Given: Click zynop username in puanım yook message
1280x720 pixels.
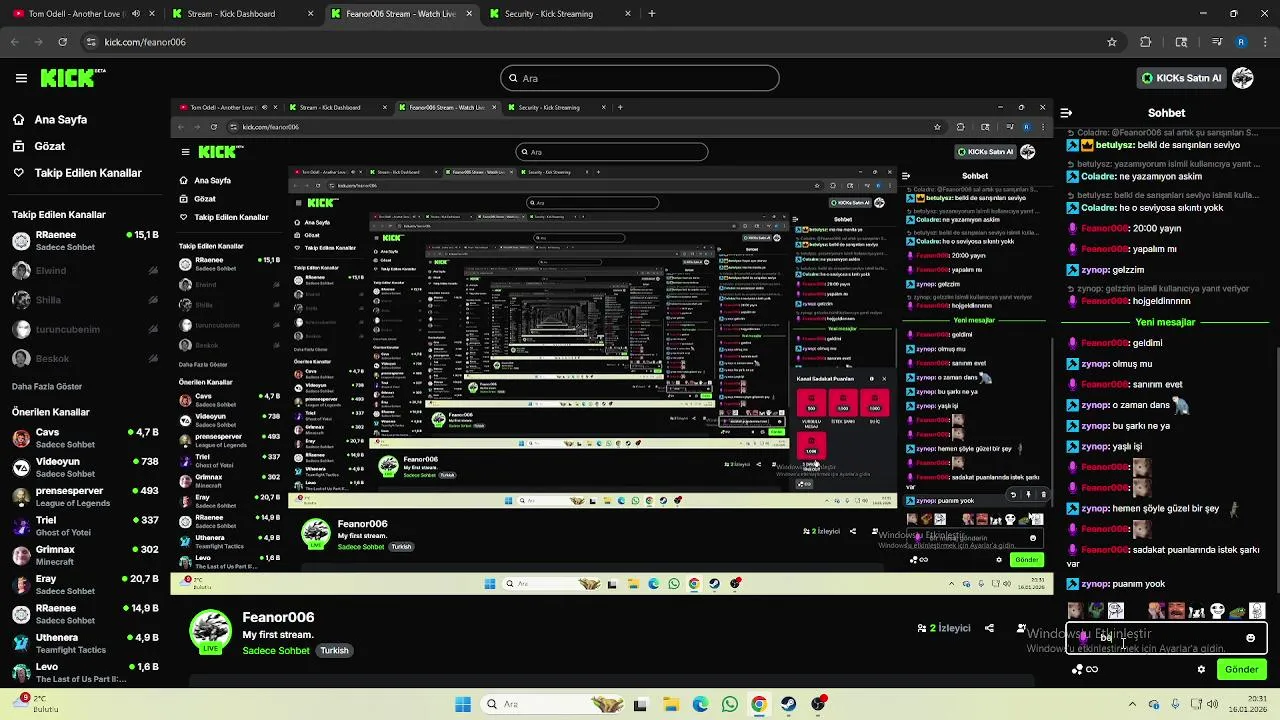Looking at the screenshot, I should 1094,584.
